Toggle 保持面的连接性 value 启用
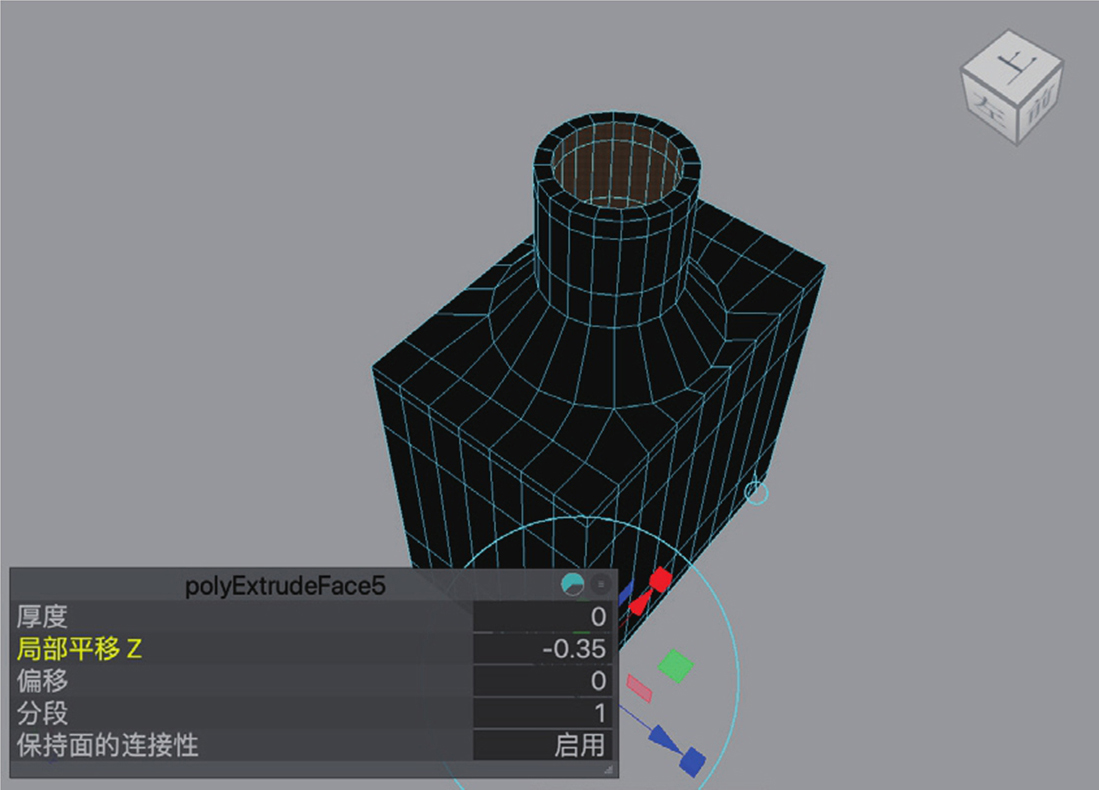Image resolution: width=1099 pixels, height=790 pixels. (543, 744)
